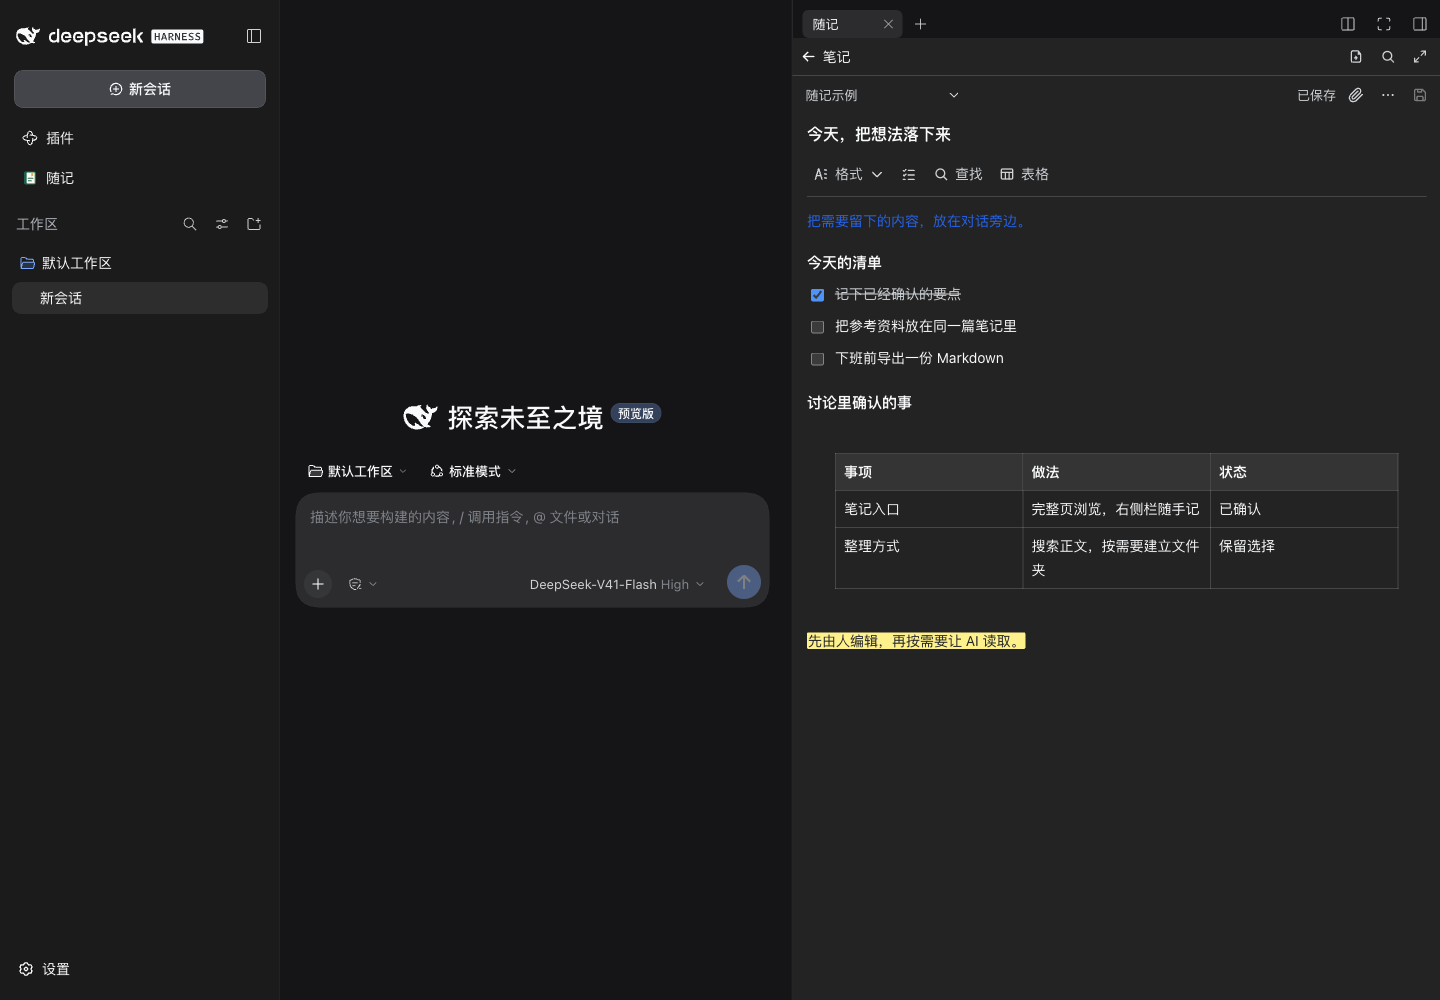The height and width of the screenshot is (1000, 1440).
Task: Uncheck 记下已经确认的要点 checkbox
Action: coord(817,295)
